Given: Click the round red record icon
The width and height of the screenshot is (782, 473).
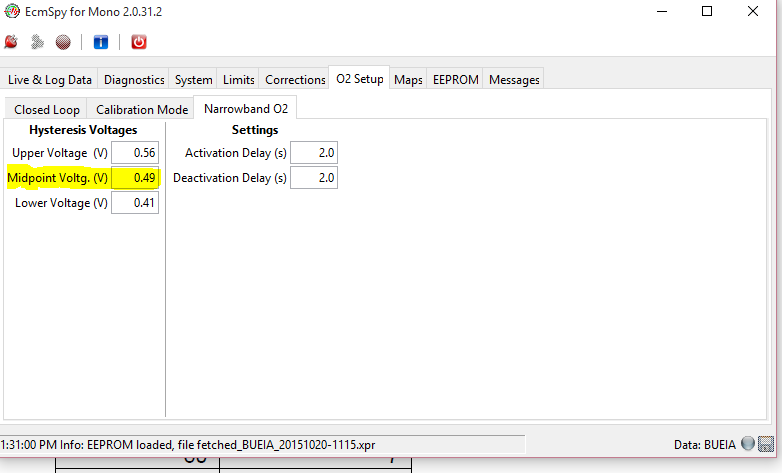Looking at the screenshot, I should [62, 42].
